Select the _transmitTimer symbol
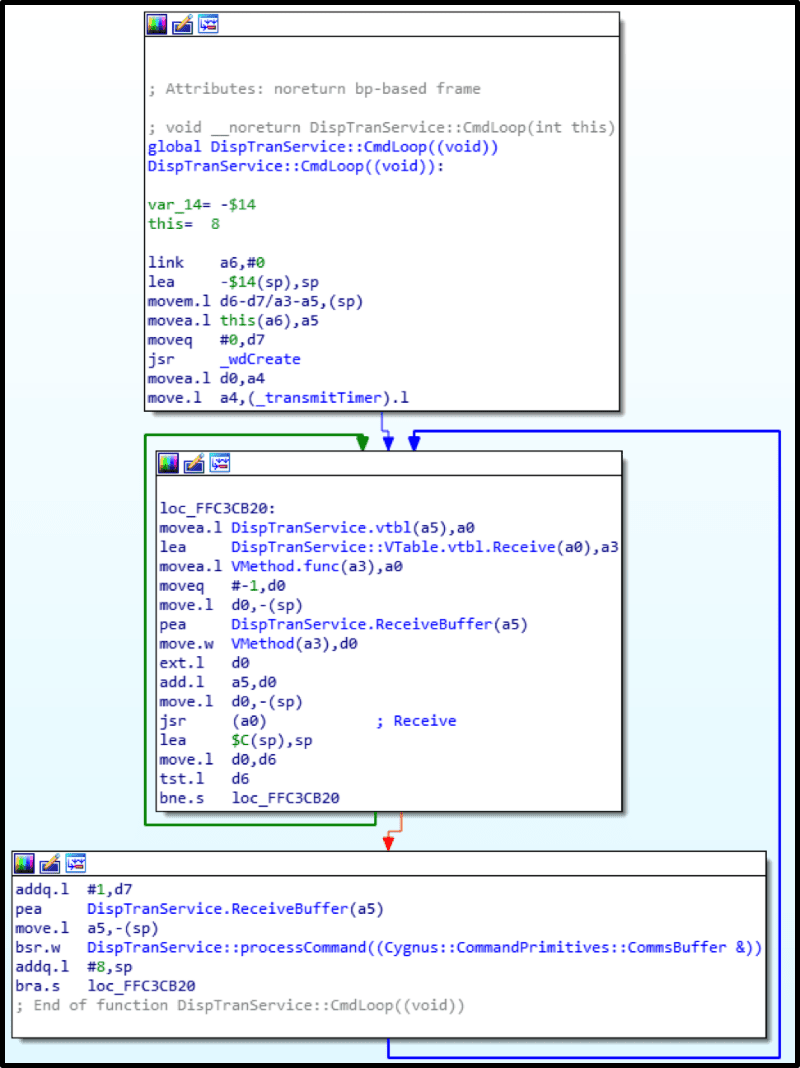Image resolution: width=800 pixels, height=1068 pixels. (317, 398)
